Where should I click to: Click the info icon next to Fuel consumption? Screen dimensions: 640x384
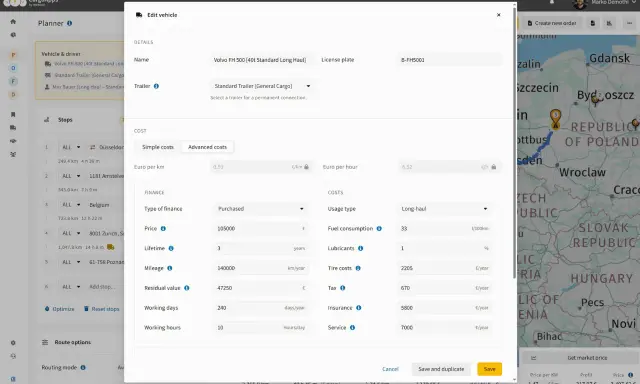click(379, 229)
